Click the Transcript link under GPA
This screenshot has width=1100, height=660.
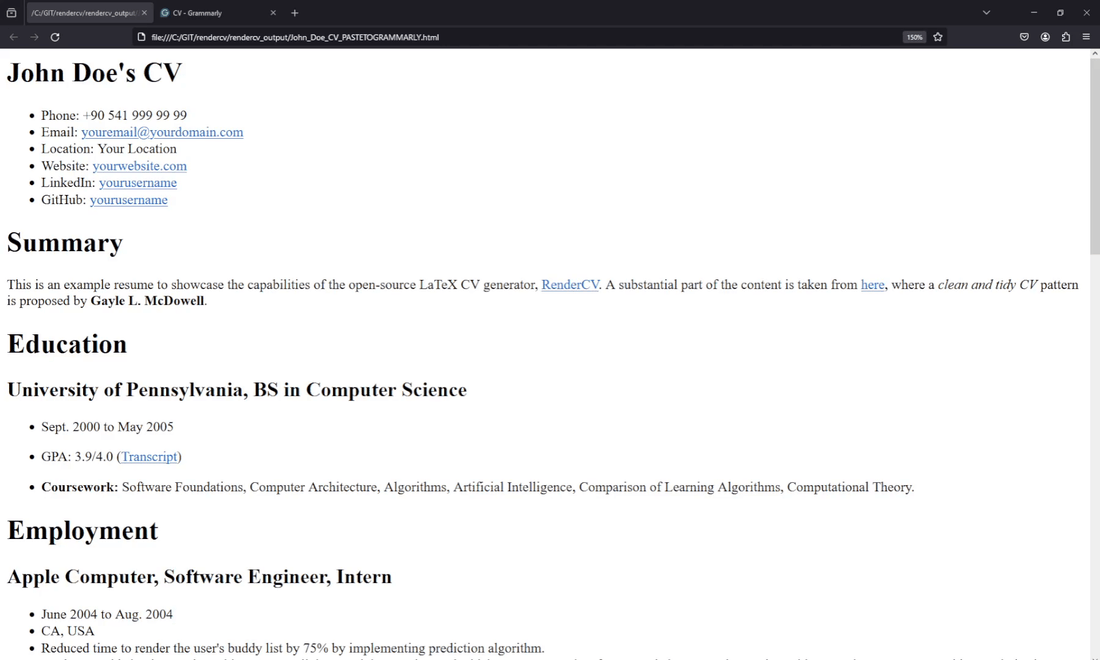(x=149, y=457)
